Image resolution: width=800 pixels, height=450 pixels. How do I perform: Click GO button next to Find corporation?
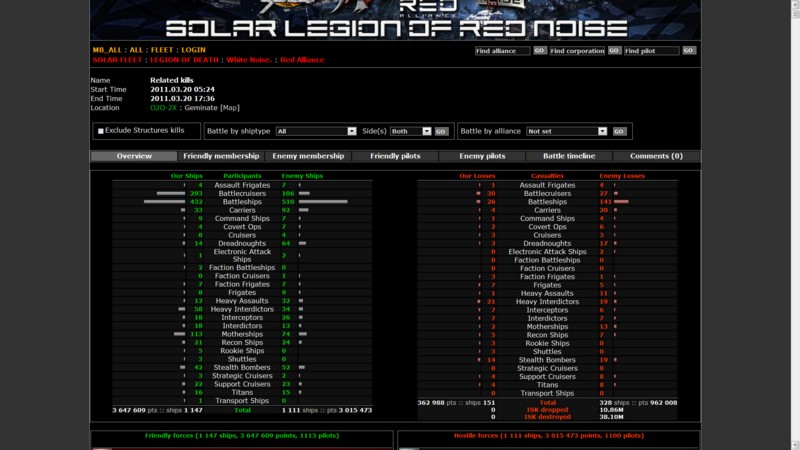click(614, 51)
